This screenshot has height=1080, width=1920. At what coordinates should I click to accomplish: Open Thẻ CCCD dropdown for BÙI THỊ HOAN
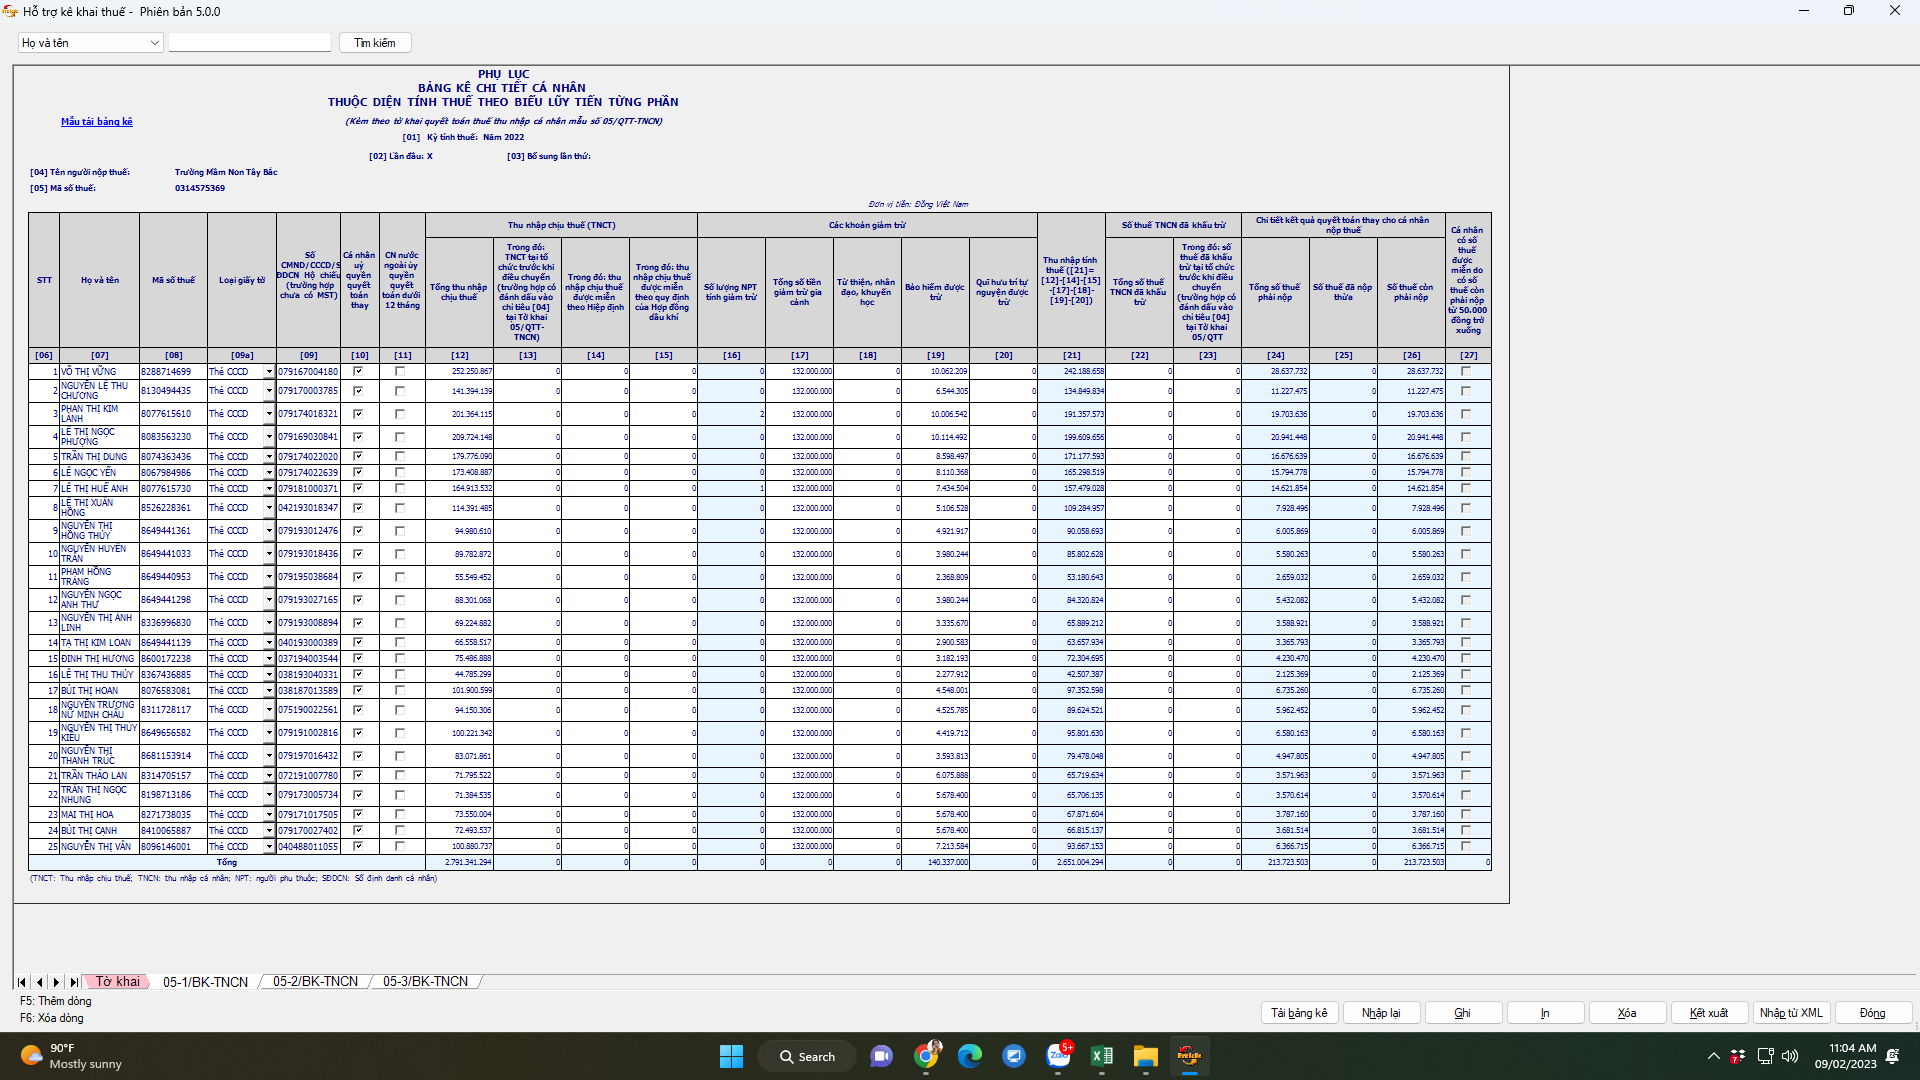(269, 690)
